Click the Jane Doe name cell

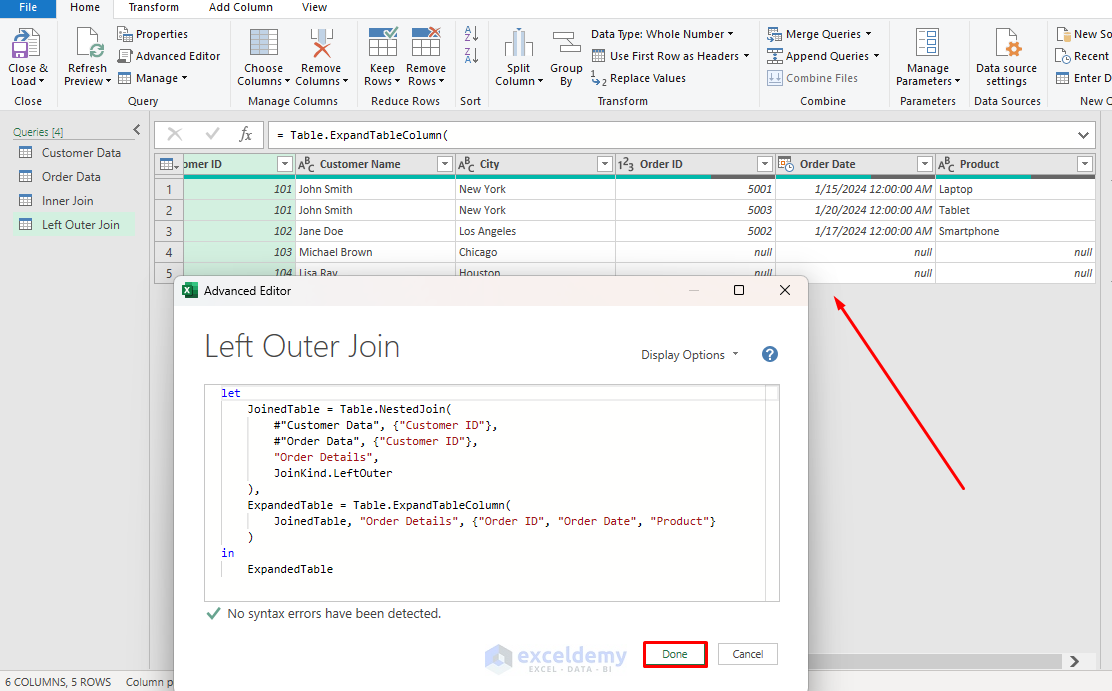375,231
